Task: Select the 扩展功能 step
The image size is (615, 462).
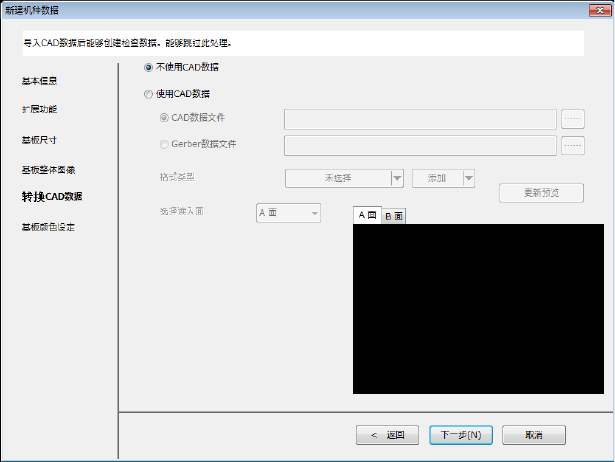Action: pyautogui.click(x=39, y=109)
